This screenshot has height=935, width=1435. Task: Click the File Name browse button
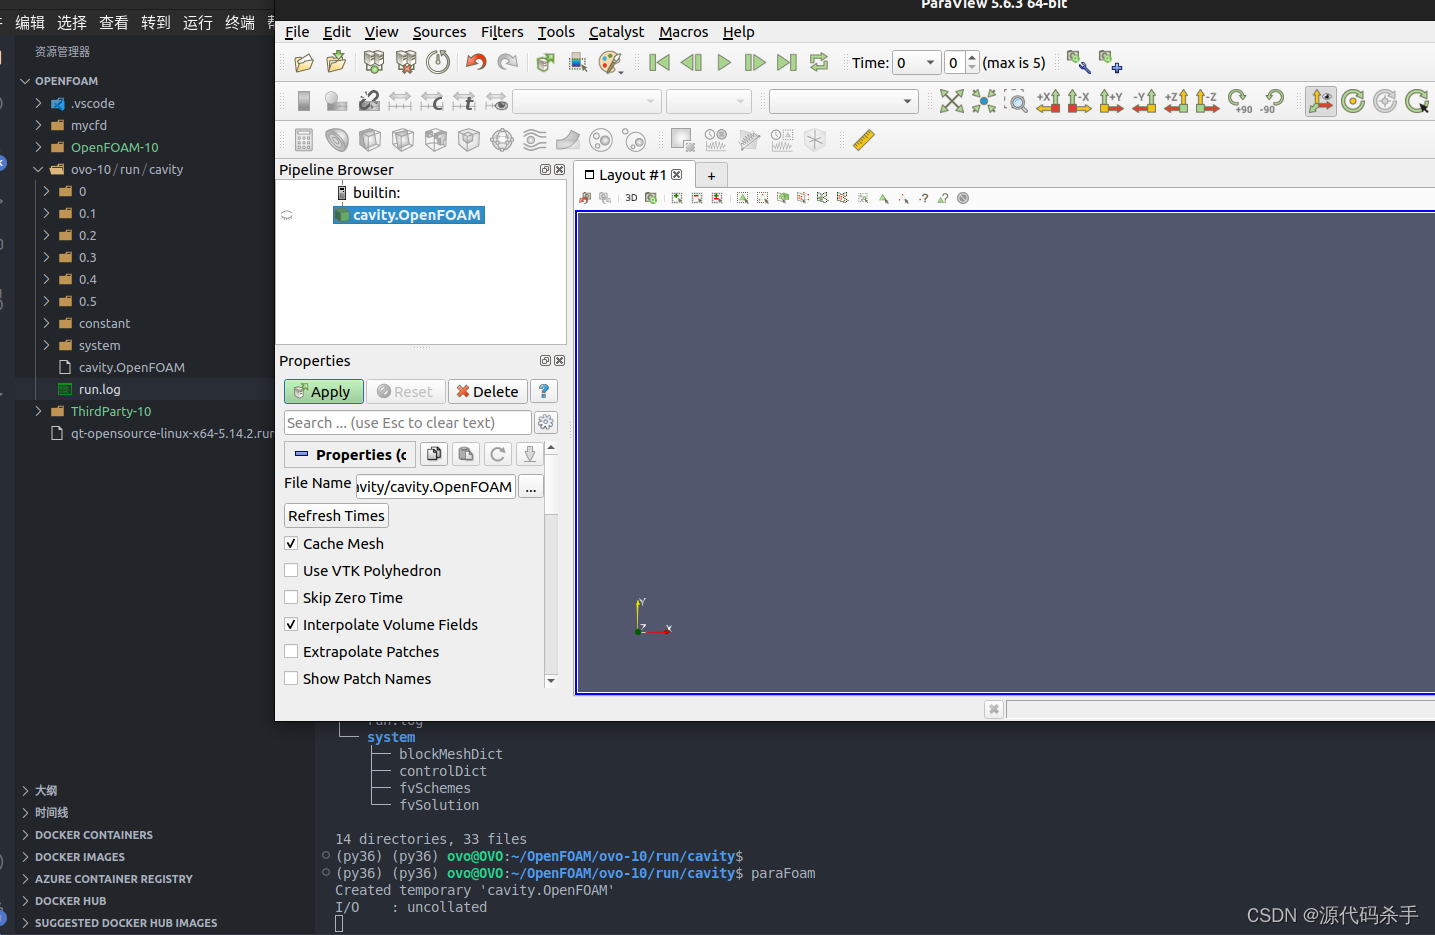[530, 487]
